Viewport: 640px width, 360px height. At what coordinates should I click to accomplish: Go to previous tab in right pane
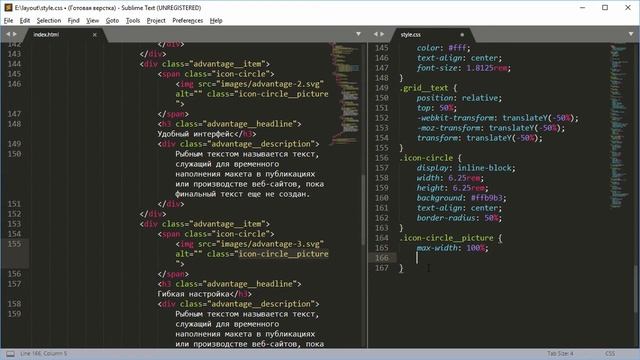click(376, 34)
